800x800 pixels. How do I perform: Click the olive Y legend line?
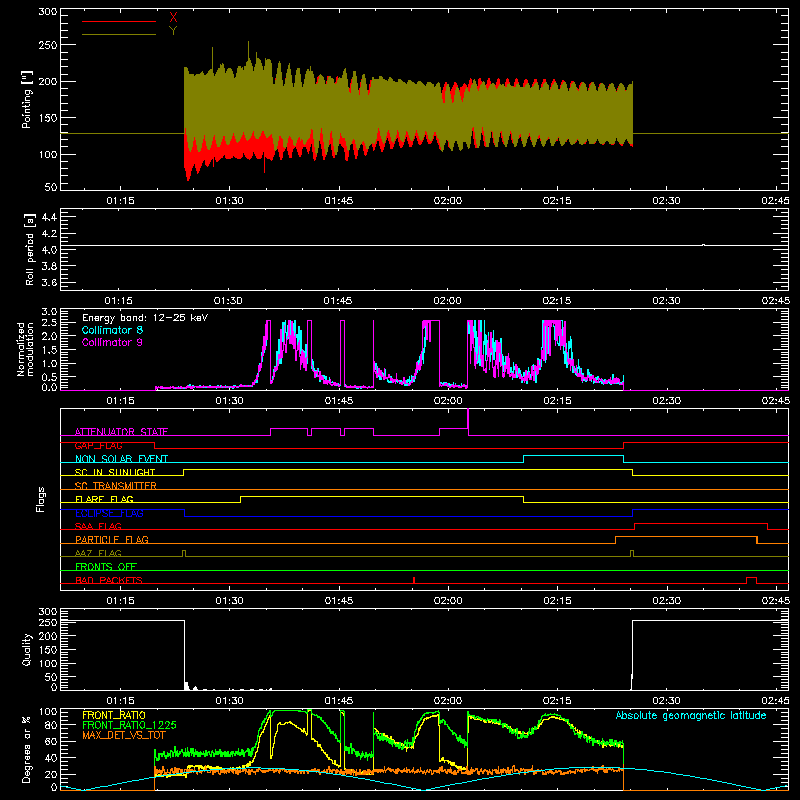pos(119,34)
